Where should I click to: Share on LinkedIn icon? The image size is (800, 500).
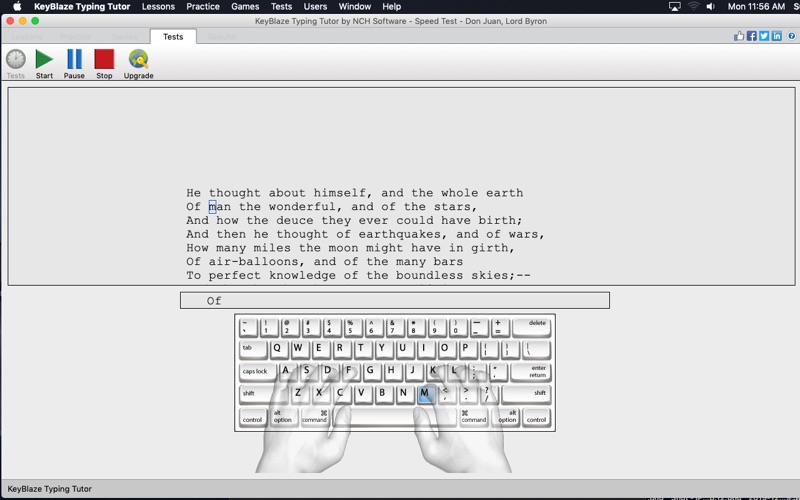777,36
